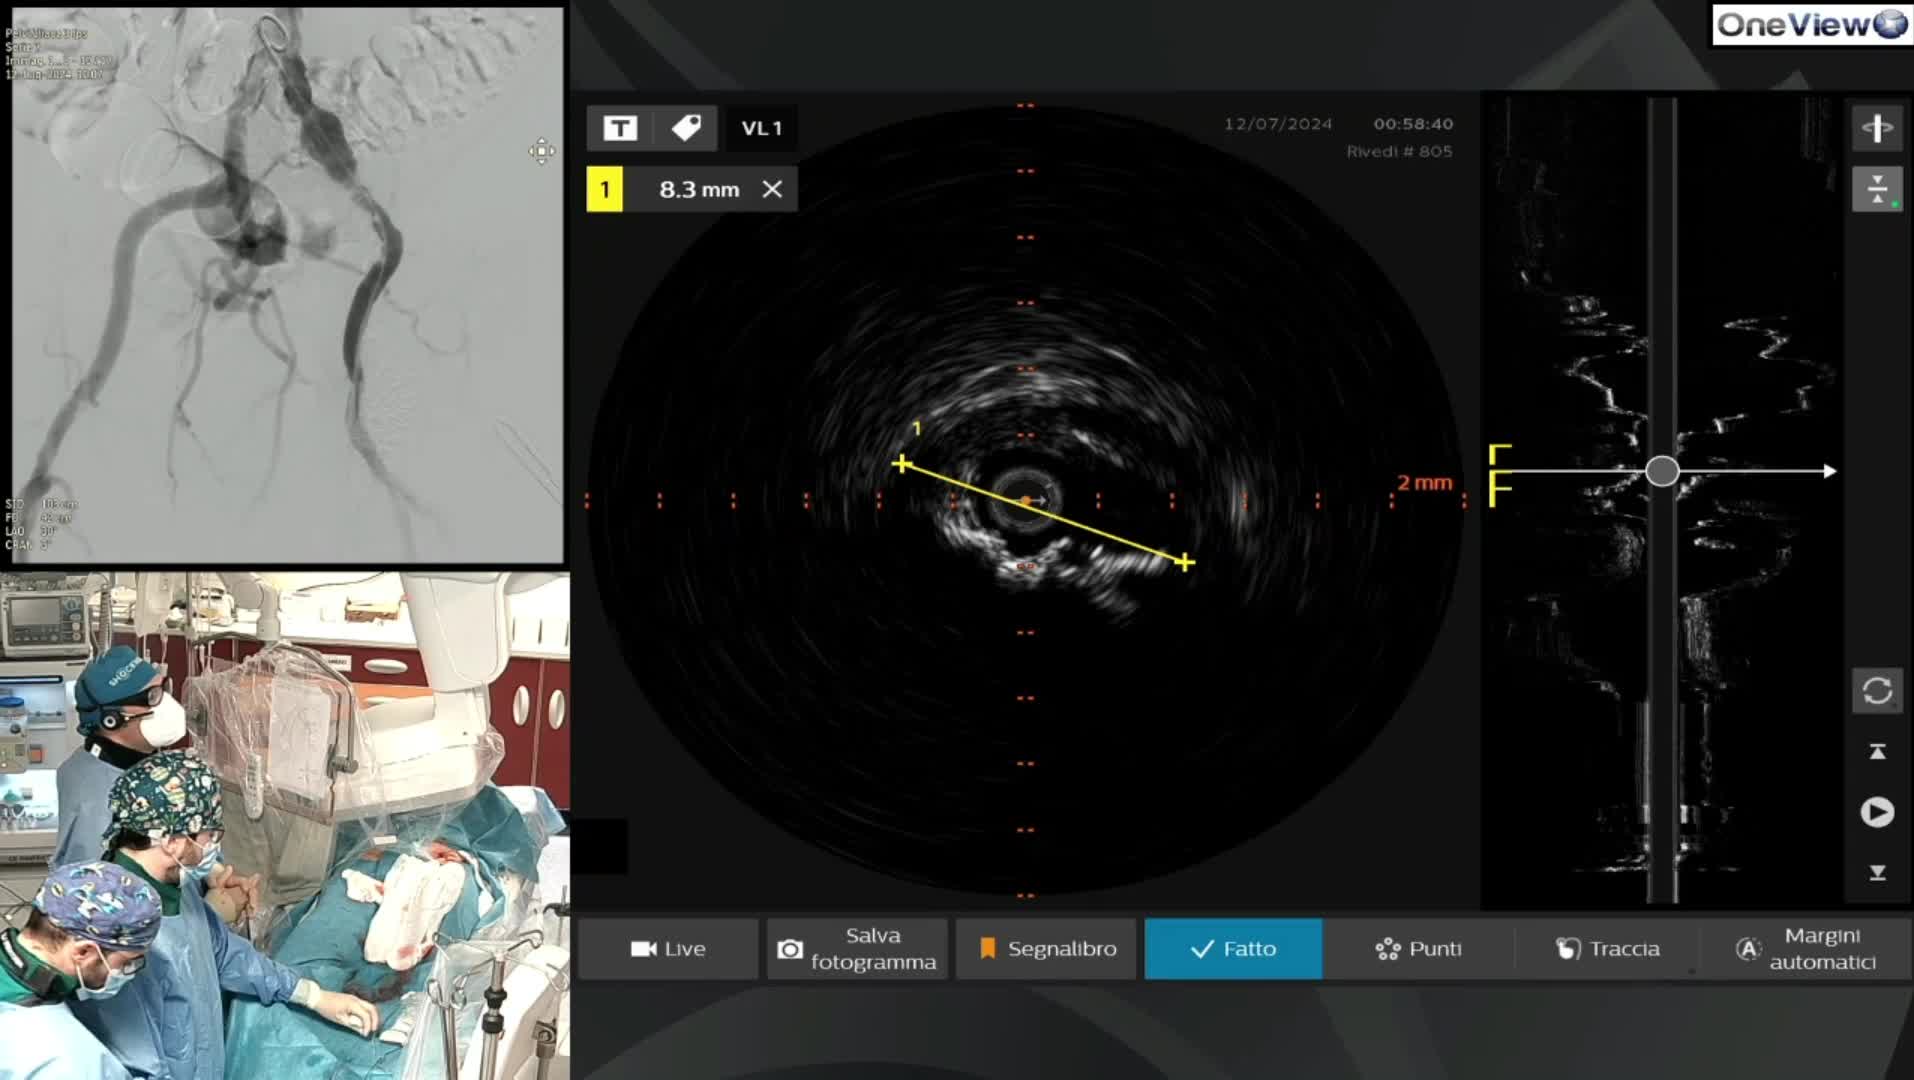Screen dimensions: 1914x1080
Task: Select the operating room camera feed
Action: coord(285,825)
